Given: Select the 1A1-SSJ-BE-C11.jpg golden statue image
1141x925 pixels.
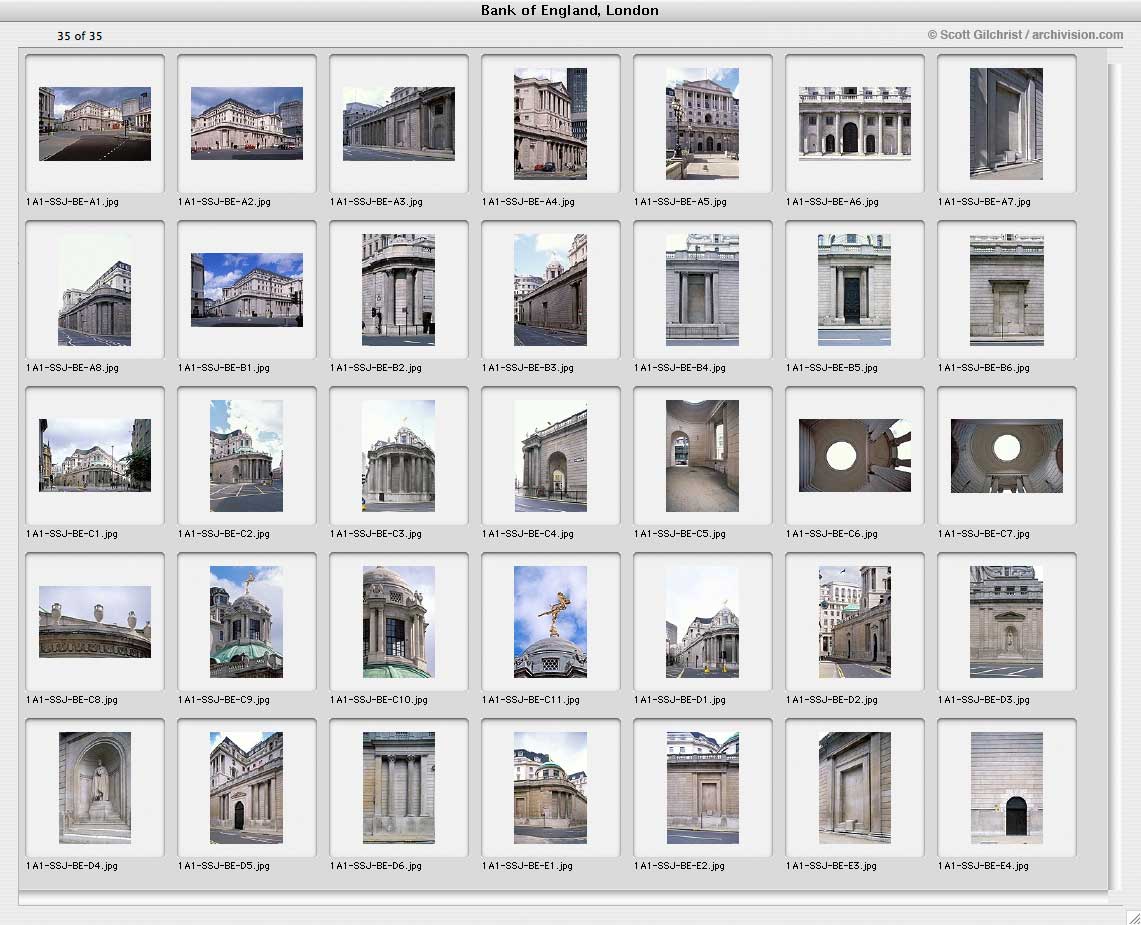Looking at the screenshot, I should pyautogui.click(x=550, y=622).
